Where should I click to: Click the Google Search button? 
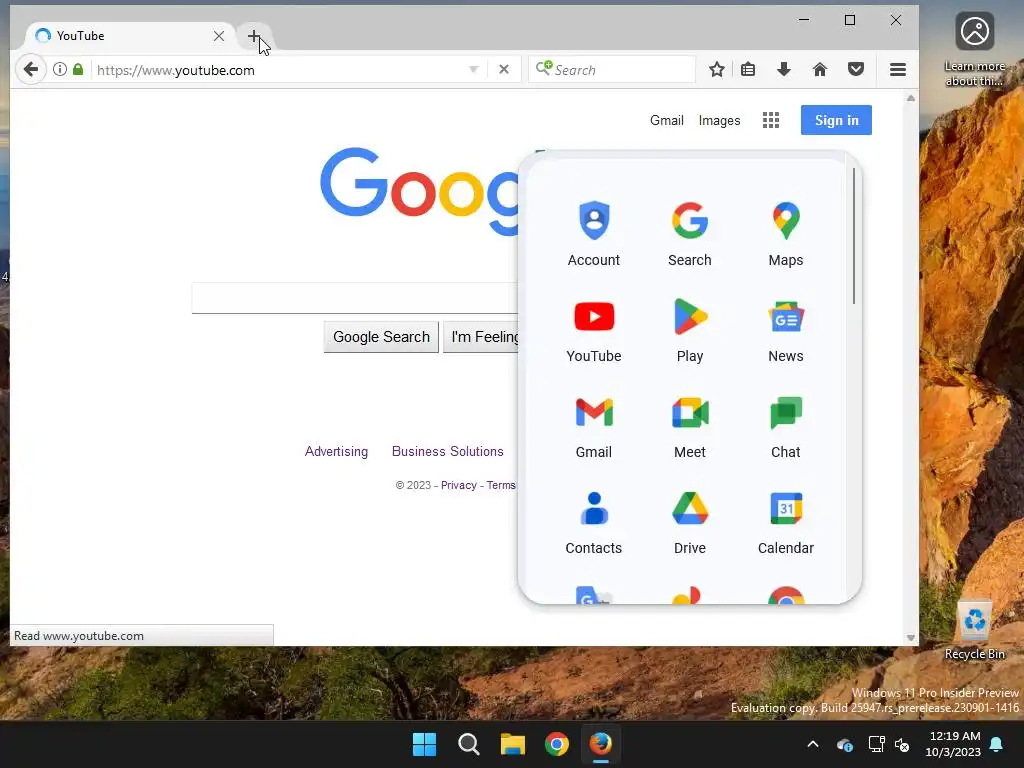(381, 337)
